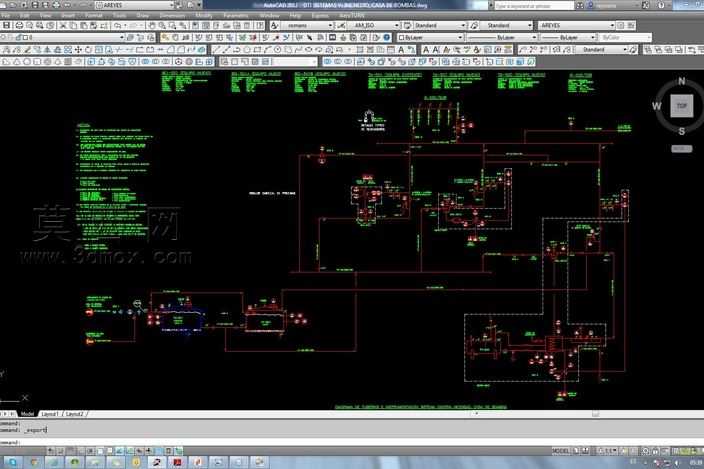Open the ByLayer linetype dropdown
This screenshot has height=469, width=704.
point(501,38)
